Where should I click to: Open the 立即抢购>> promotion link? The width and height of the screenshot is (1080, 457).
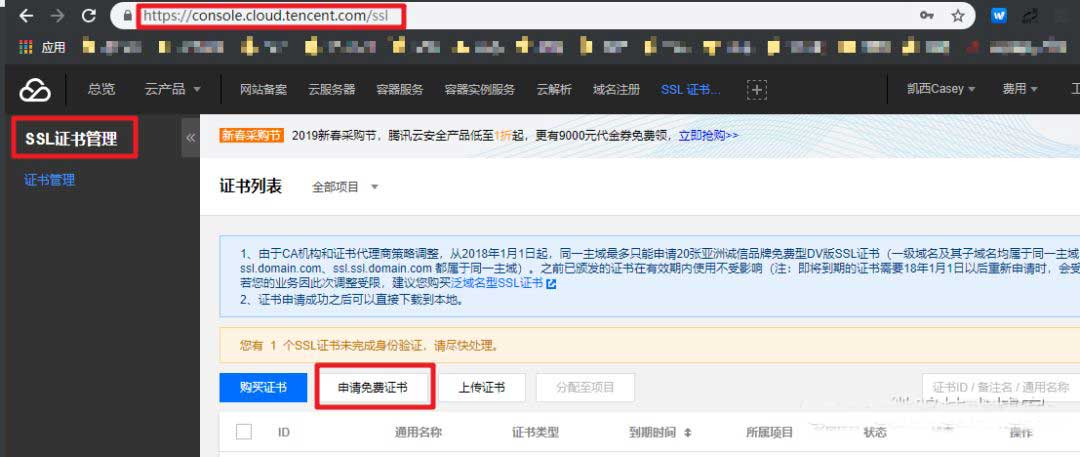(x=709, y=135)
